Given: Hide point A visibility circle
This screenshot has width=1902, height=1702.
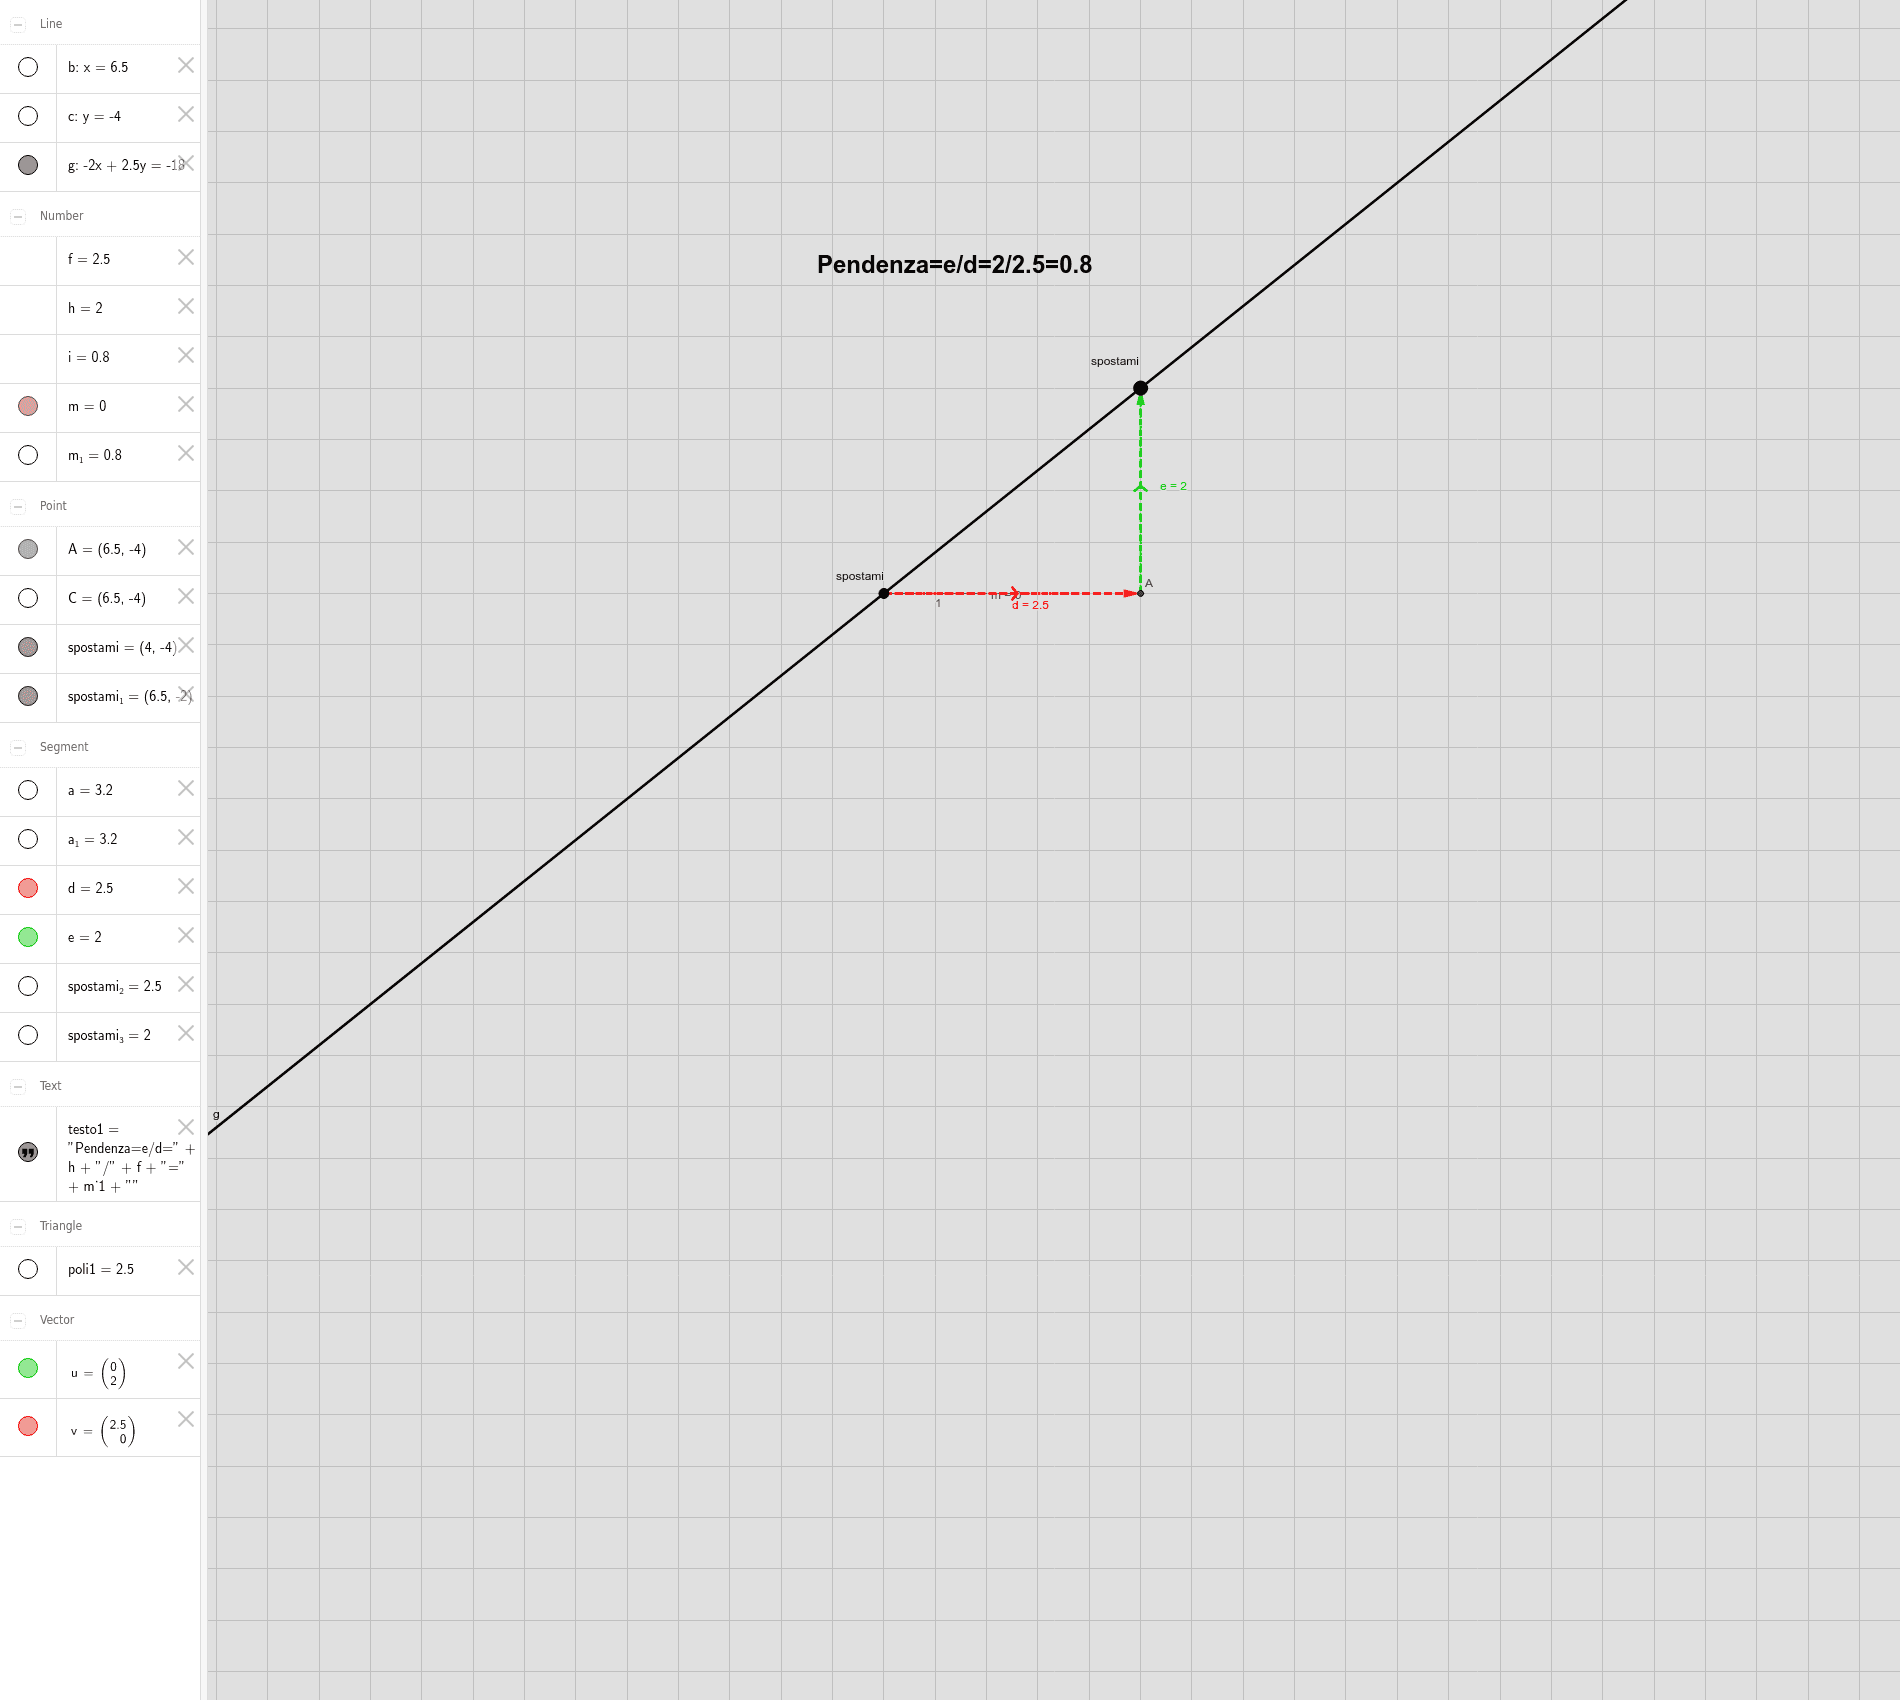Looking at the screenshot, I should pos(28,549).
